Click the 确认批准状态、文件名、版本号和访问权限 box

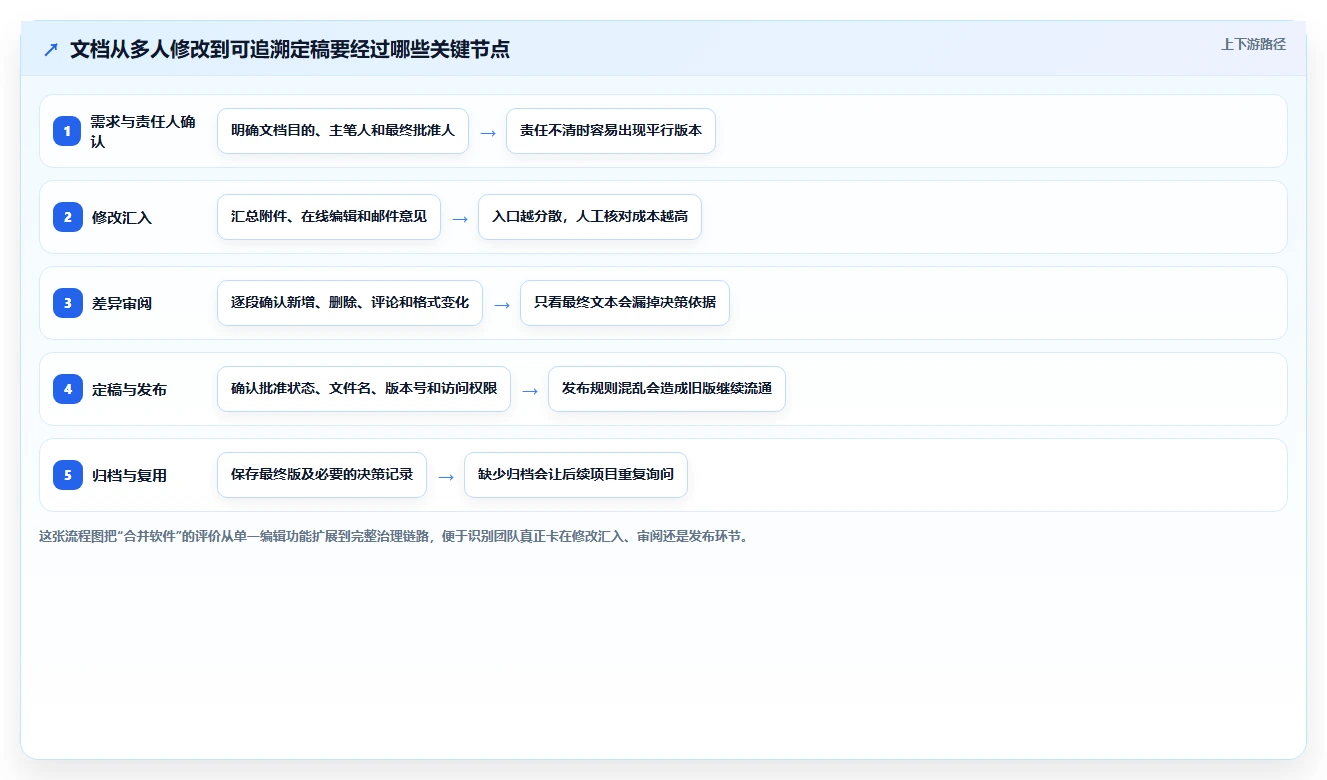[x=364, y=389]
